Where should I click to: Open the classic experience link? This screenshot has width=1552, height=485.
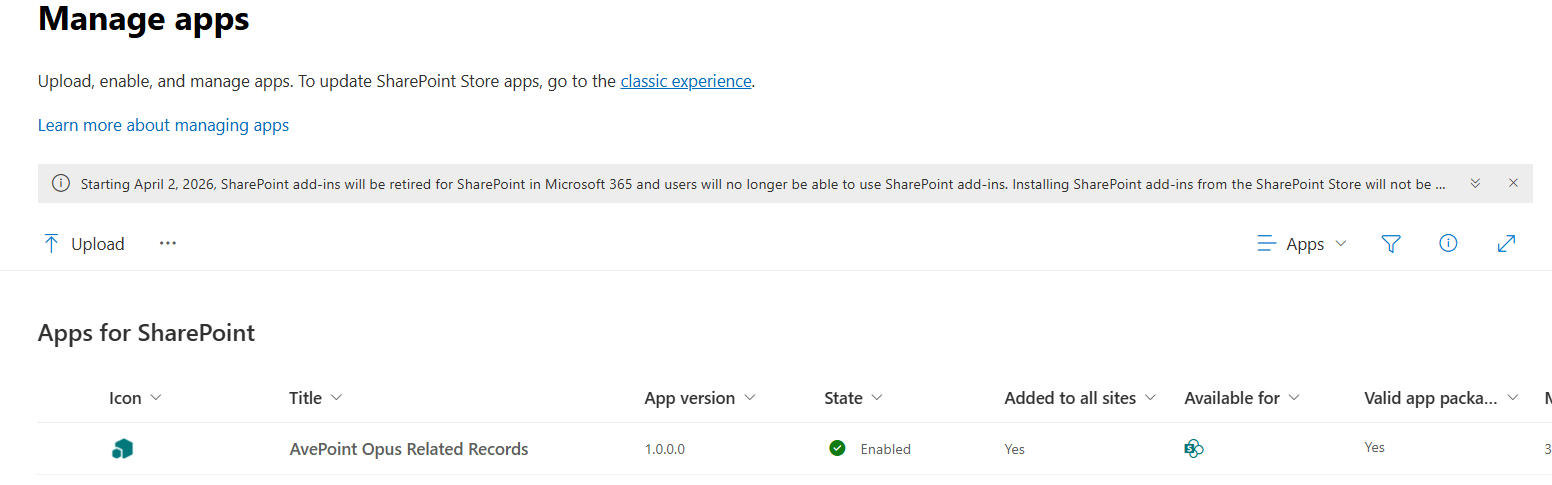pos(686,81)
